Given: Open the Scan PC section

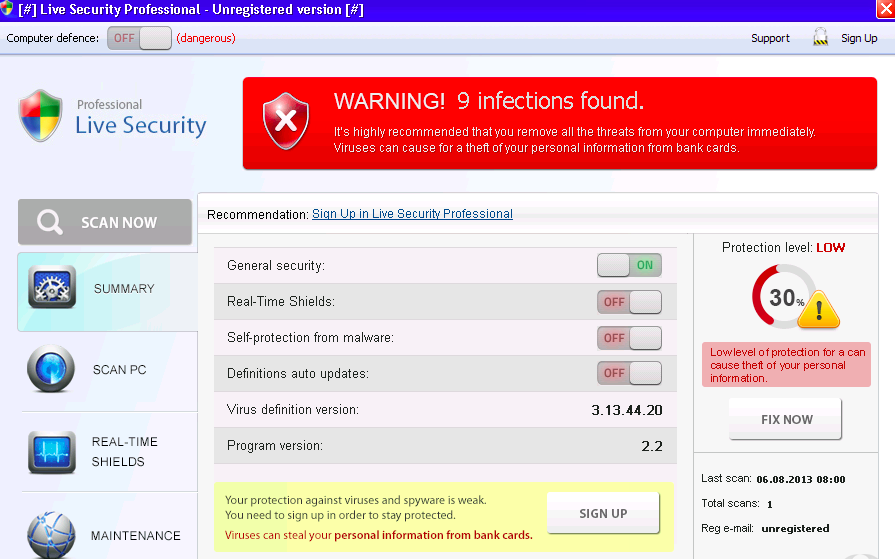Looking at the screenshot, I should (x=110, y=370).
